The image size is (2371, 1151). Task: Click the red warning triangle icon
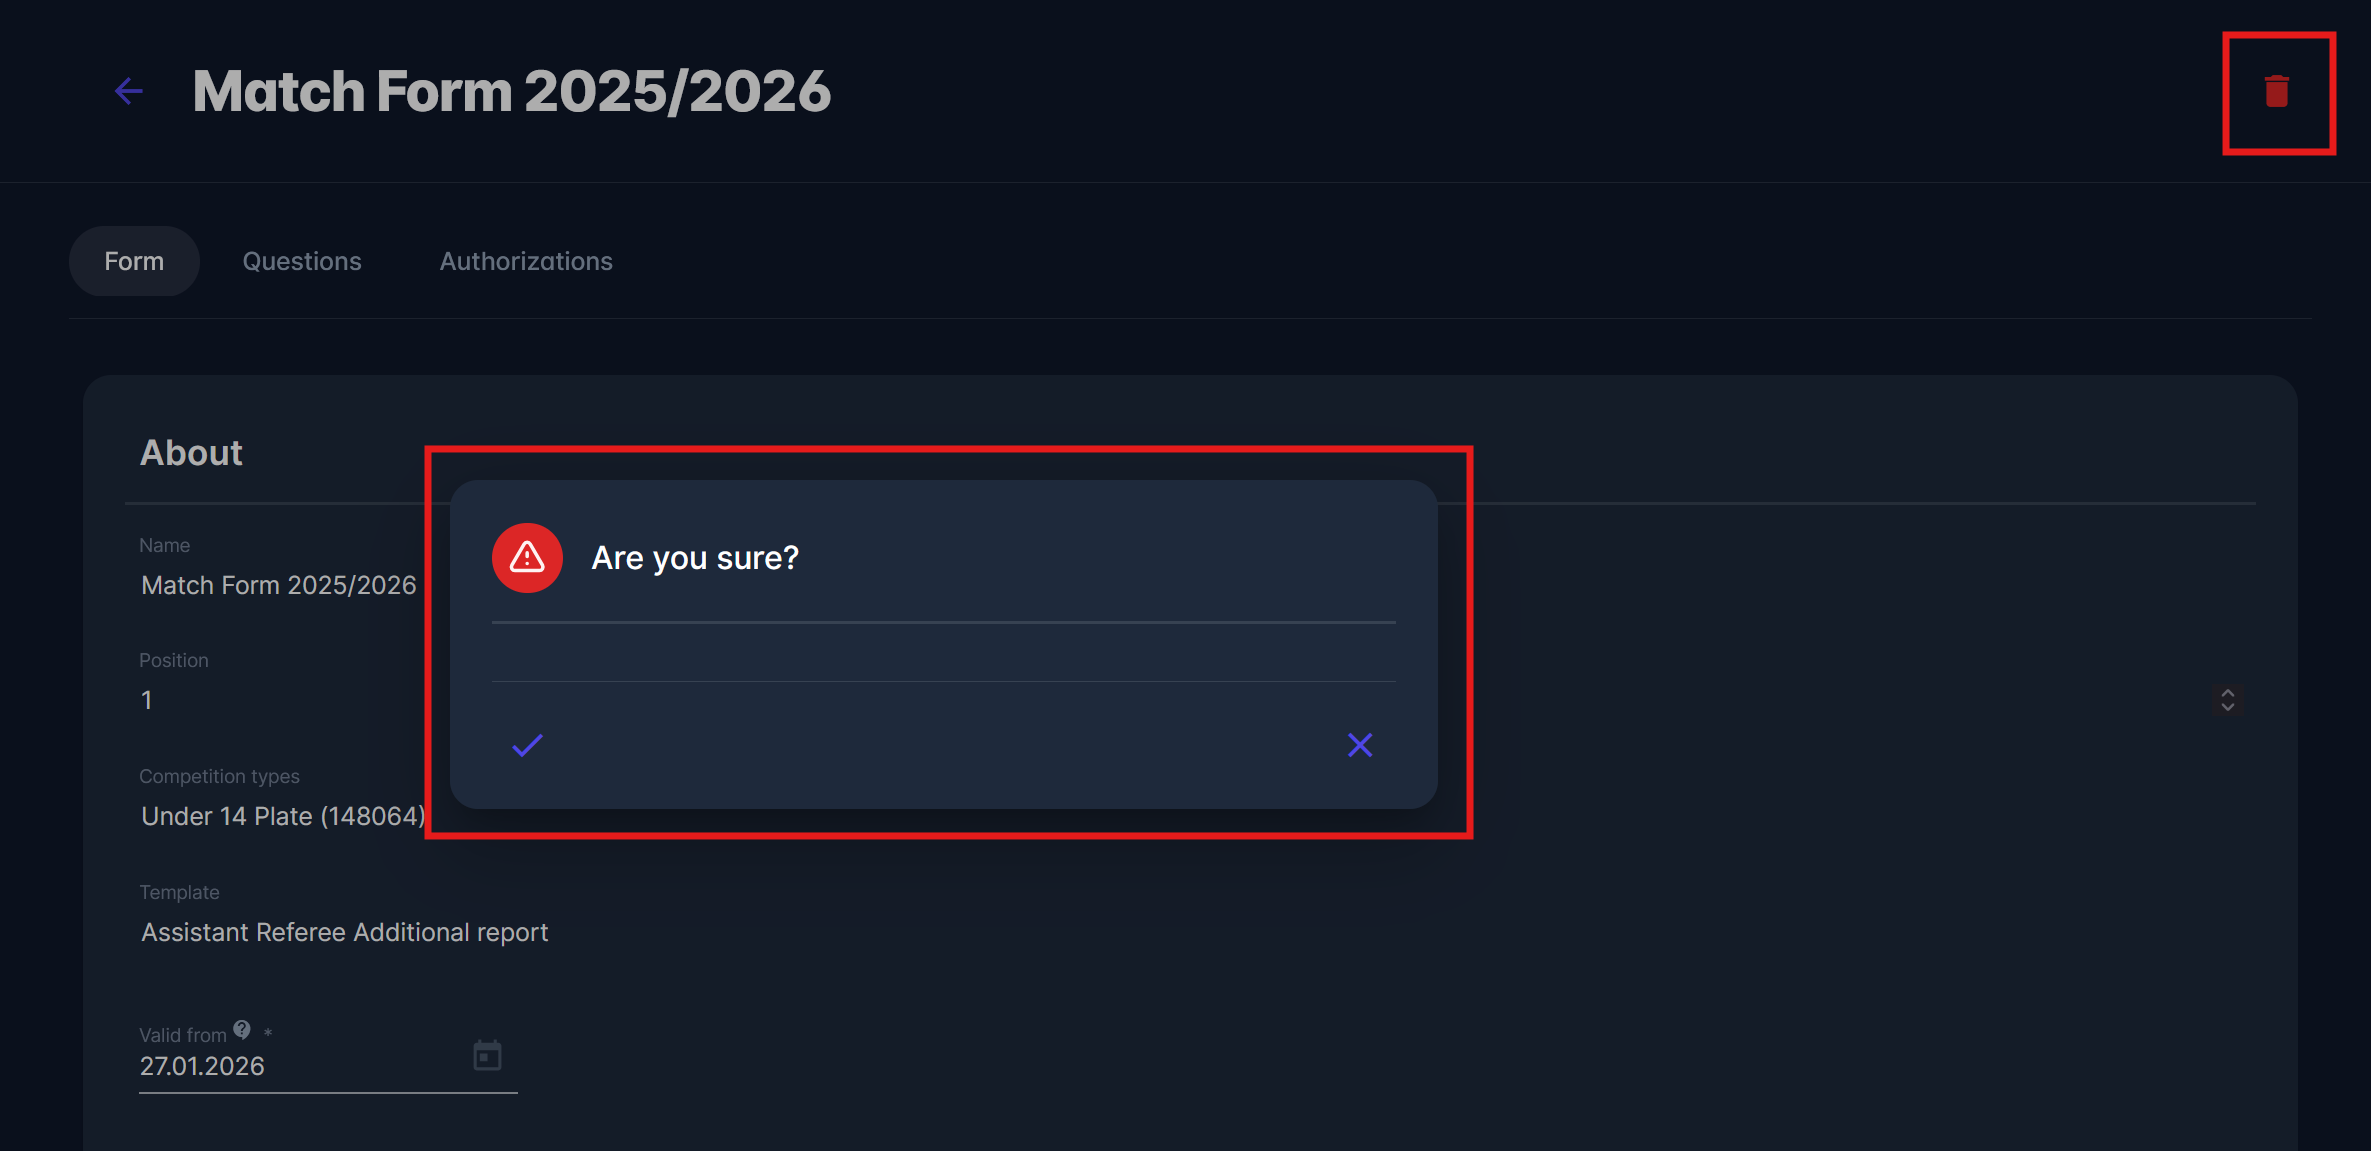(527, 558)
